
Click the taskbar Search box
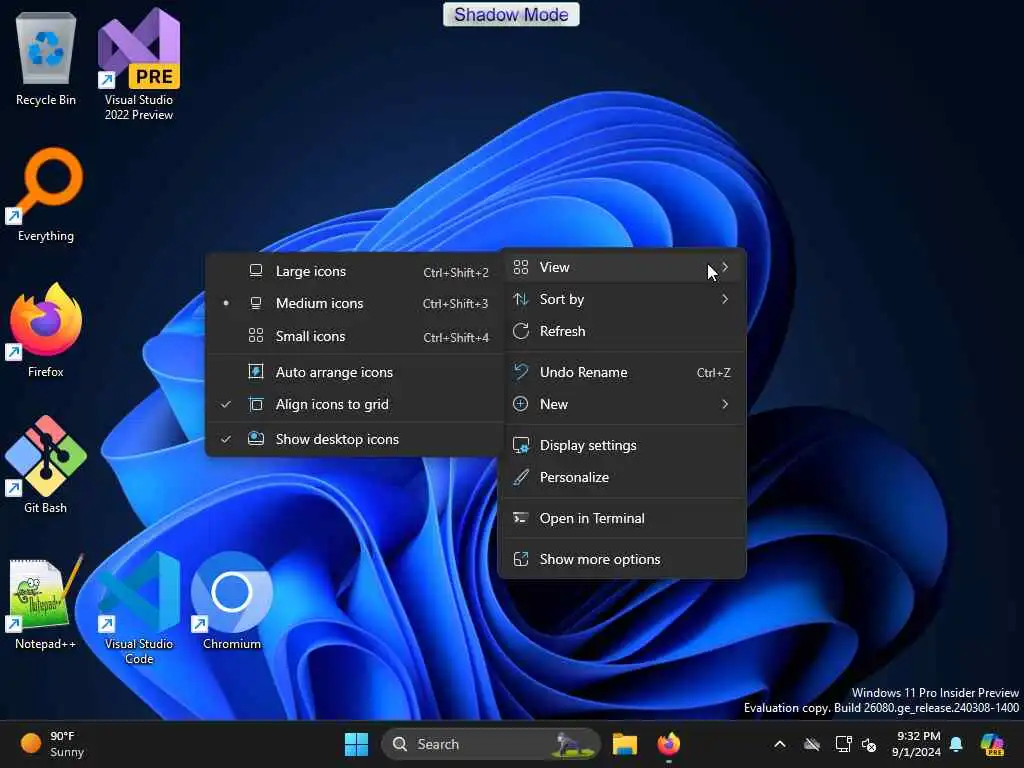tap(490, 744)
